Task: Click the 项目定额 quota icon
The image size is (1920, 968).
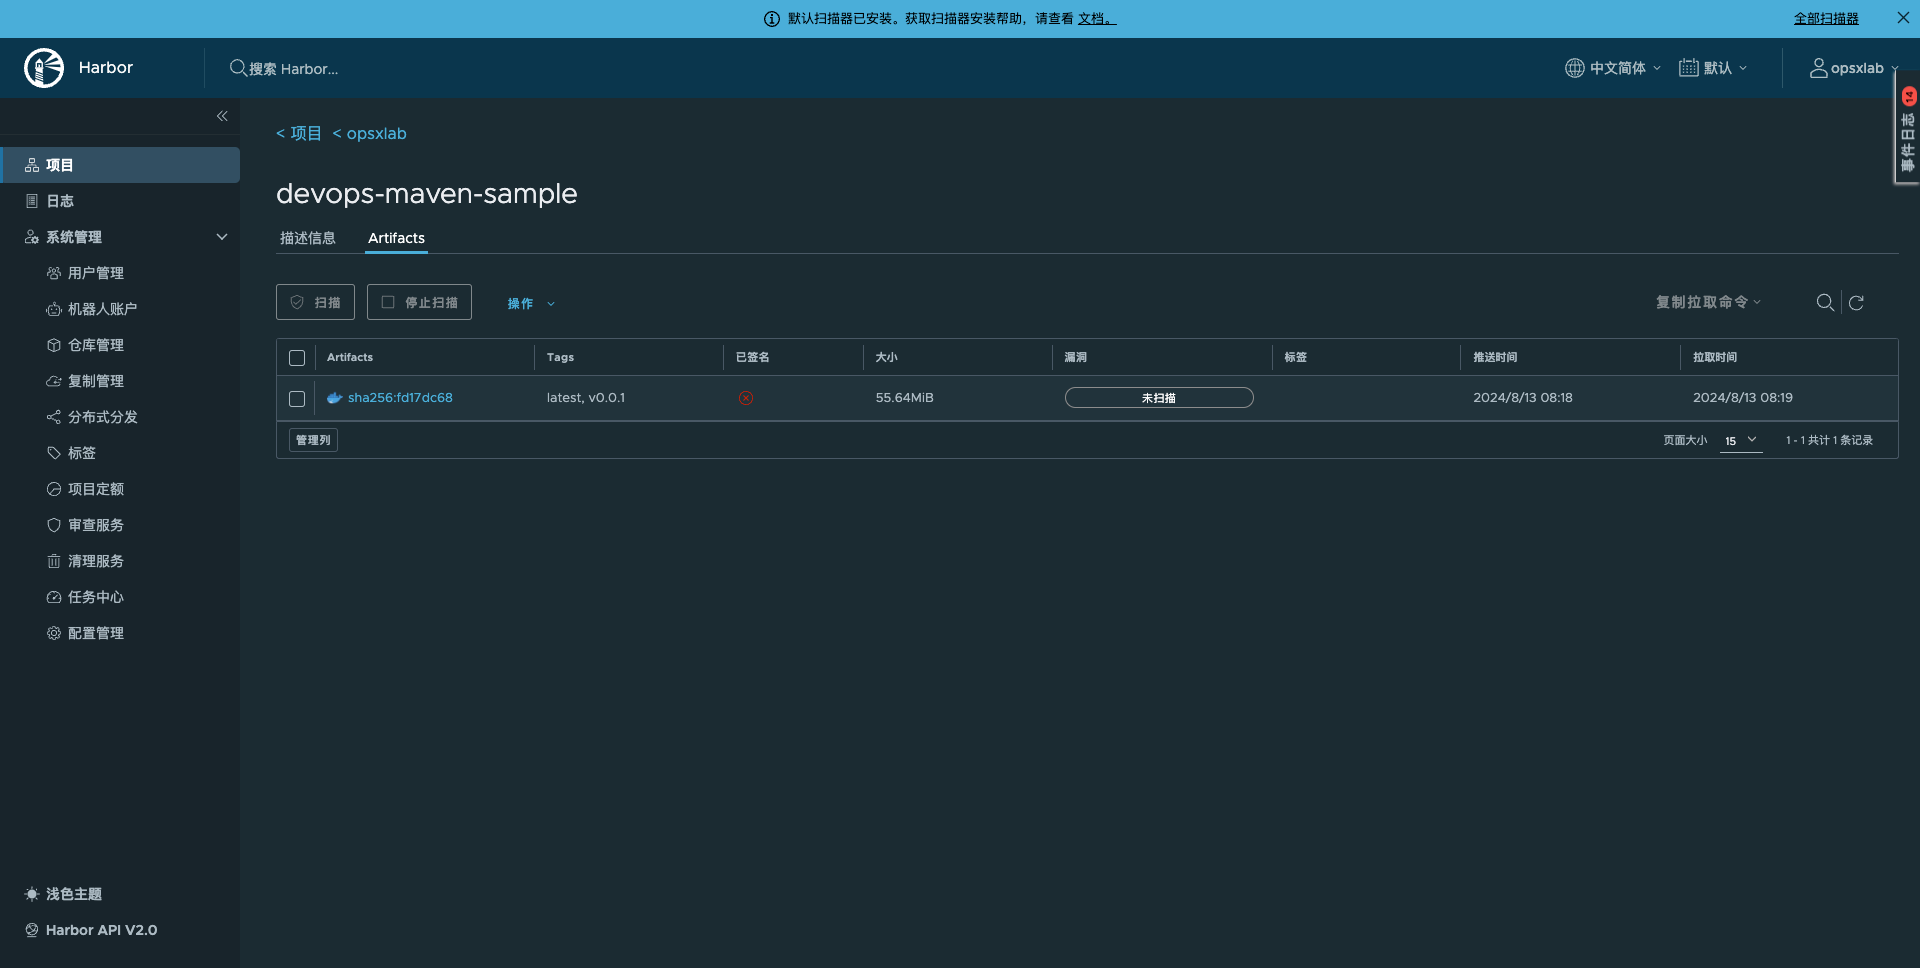Action: pos(54,489)
